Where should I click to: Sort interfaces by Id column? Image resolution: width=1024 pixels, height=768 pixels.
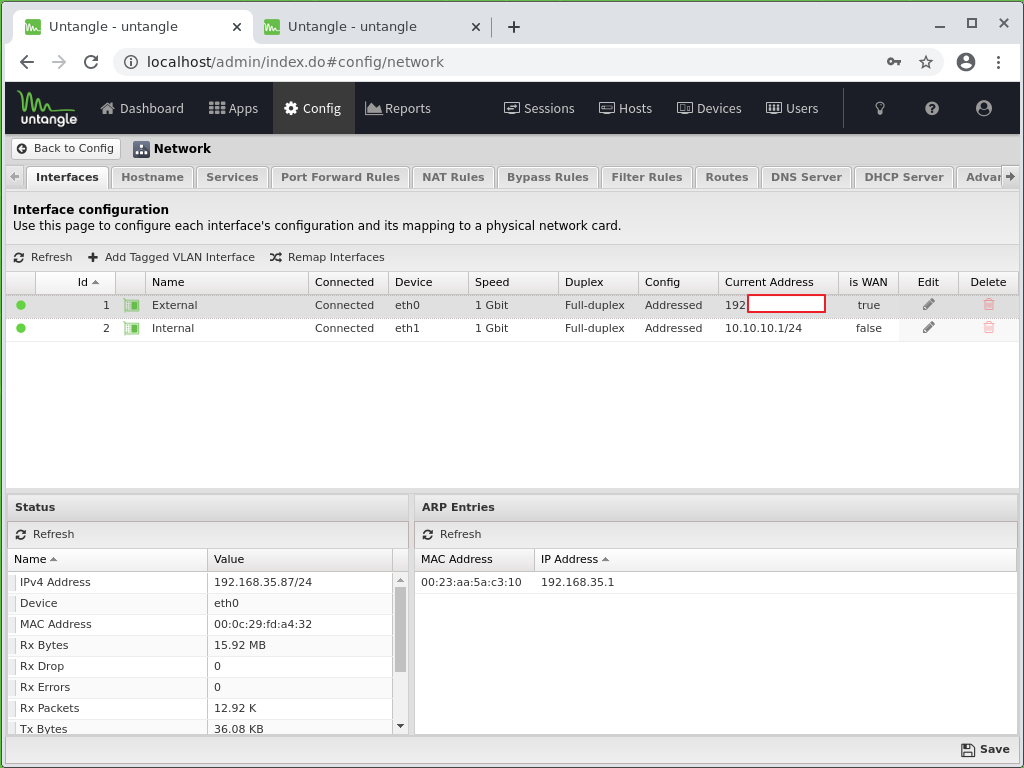coord(76,282)
